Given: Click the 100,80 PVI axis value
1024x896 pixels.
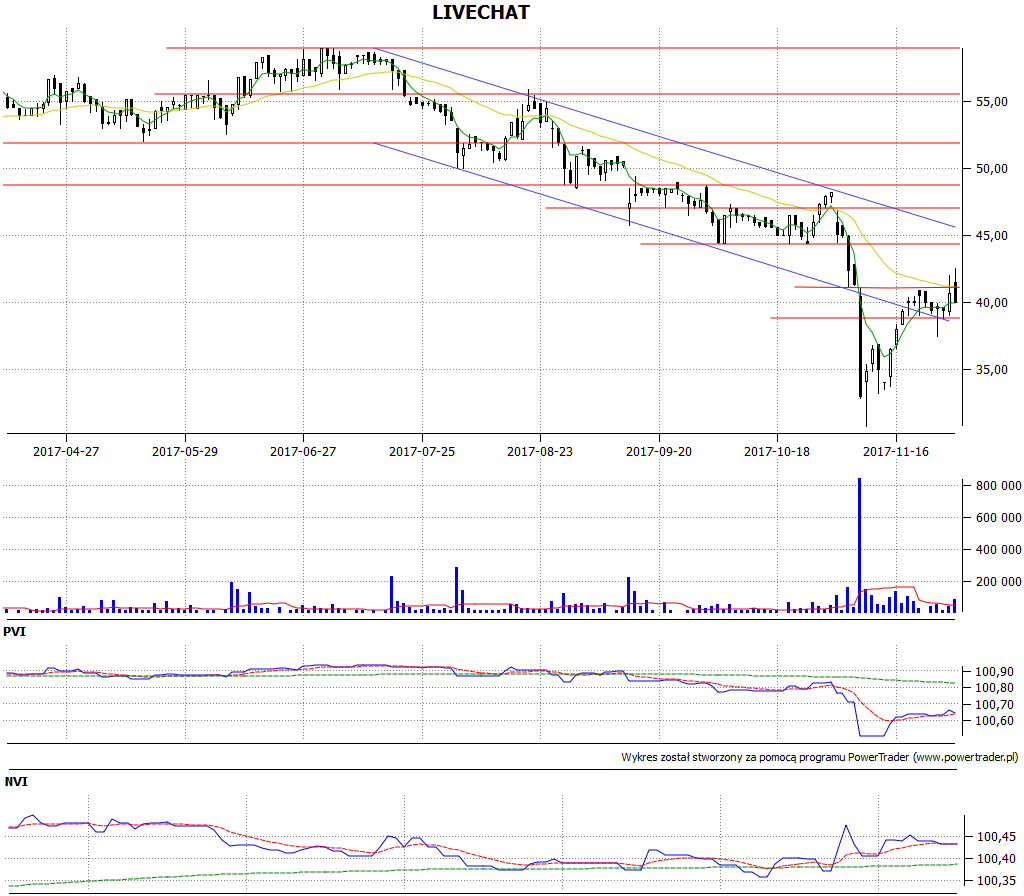Looking at the screenshot, I should point(995,688).
